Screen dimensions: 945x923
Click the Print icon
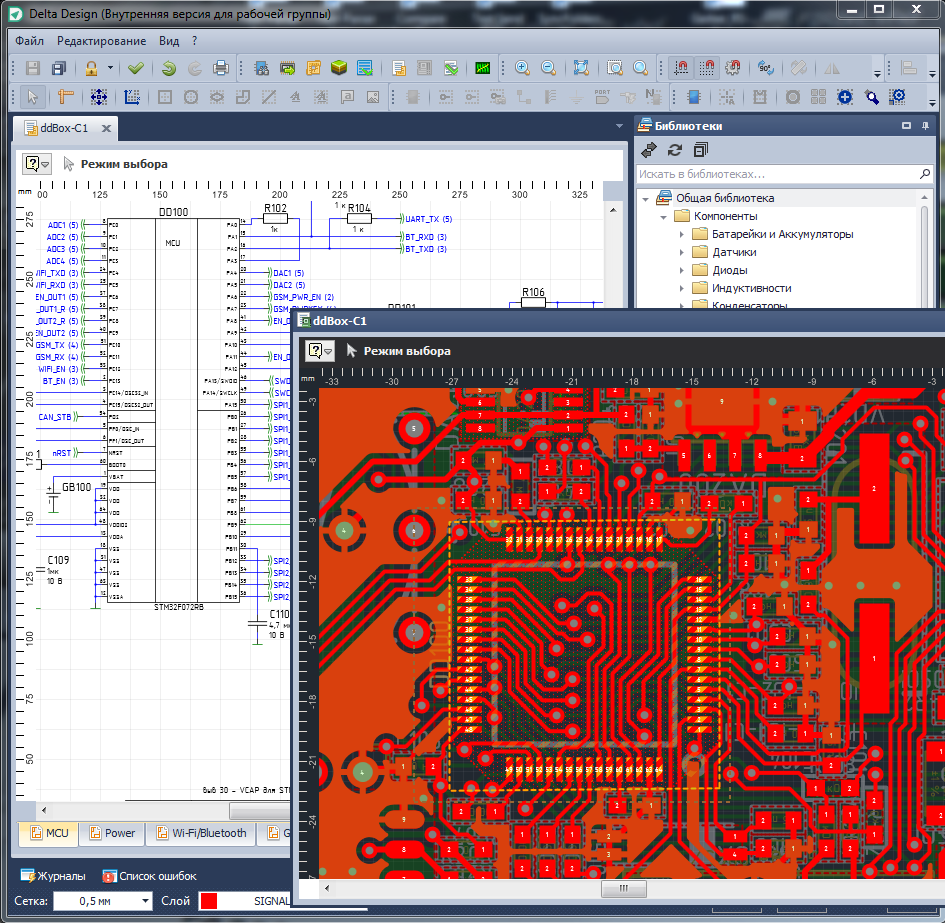click(x=221, y=68)
